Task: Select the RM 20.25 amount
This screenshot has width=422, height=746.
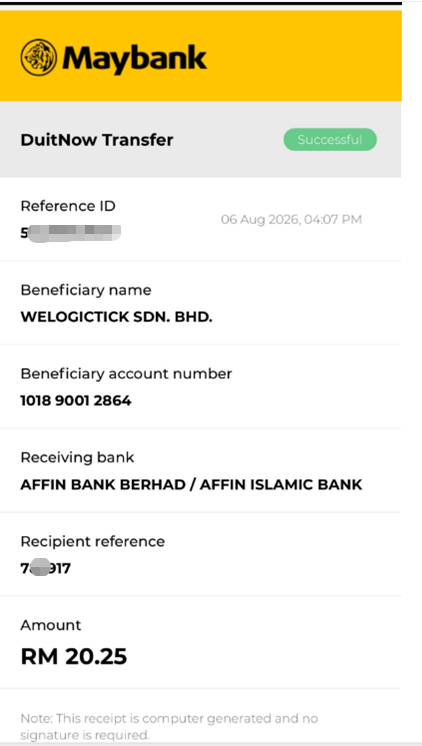Action: click(x=74, y=657)
